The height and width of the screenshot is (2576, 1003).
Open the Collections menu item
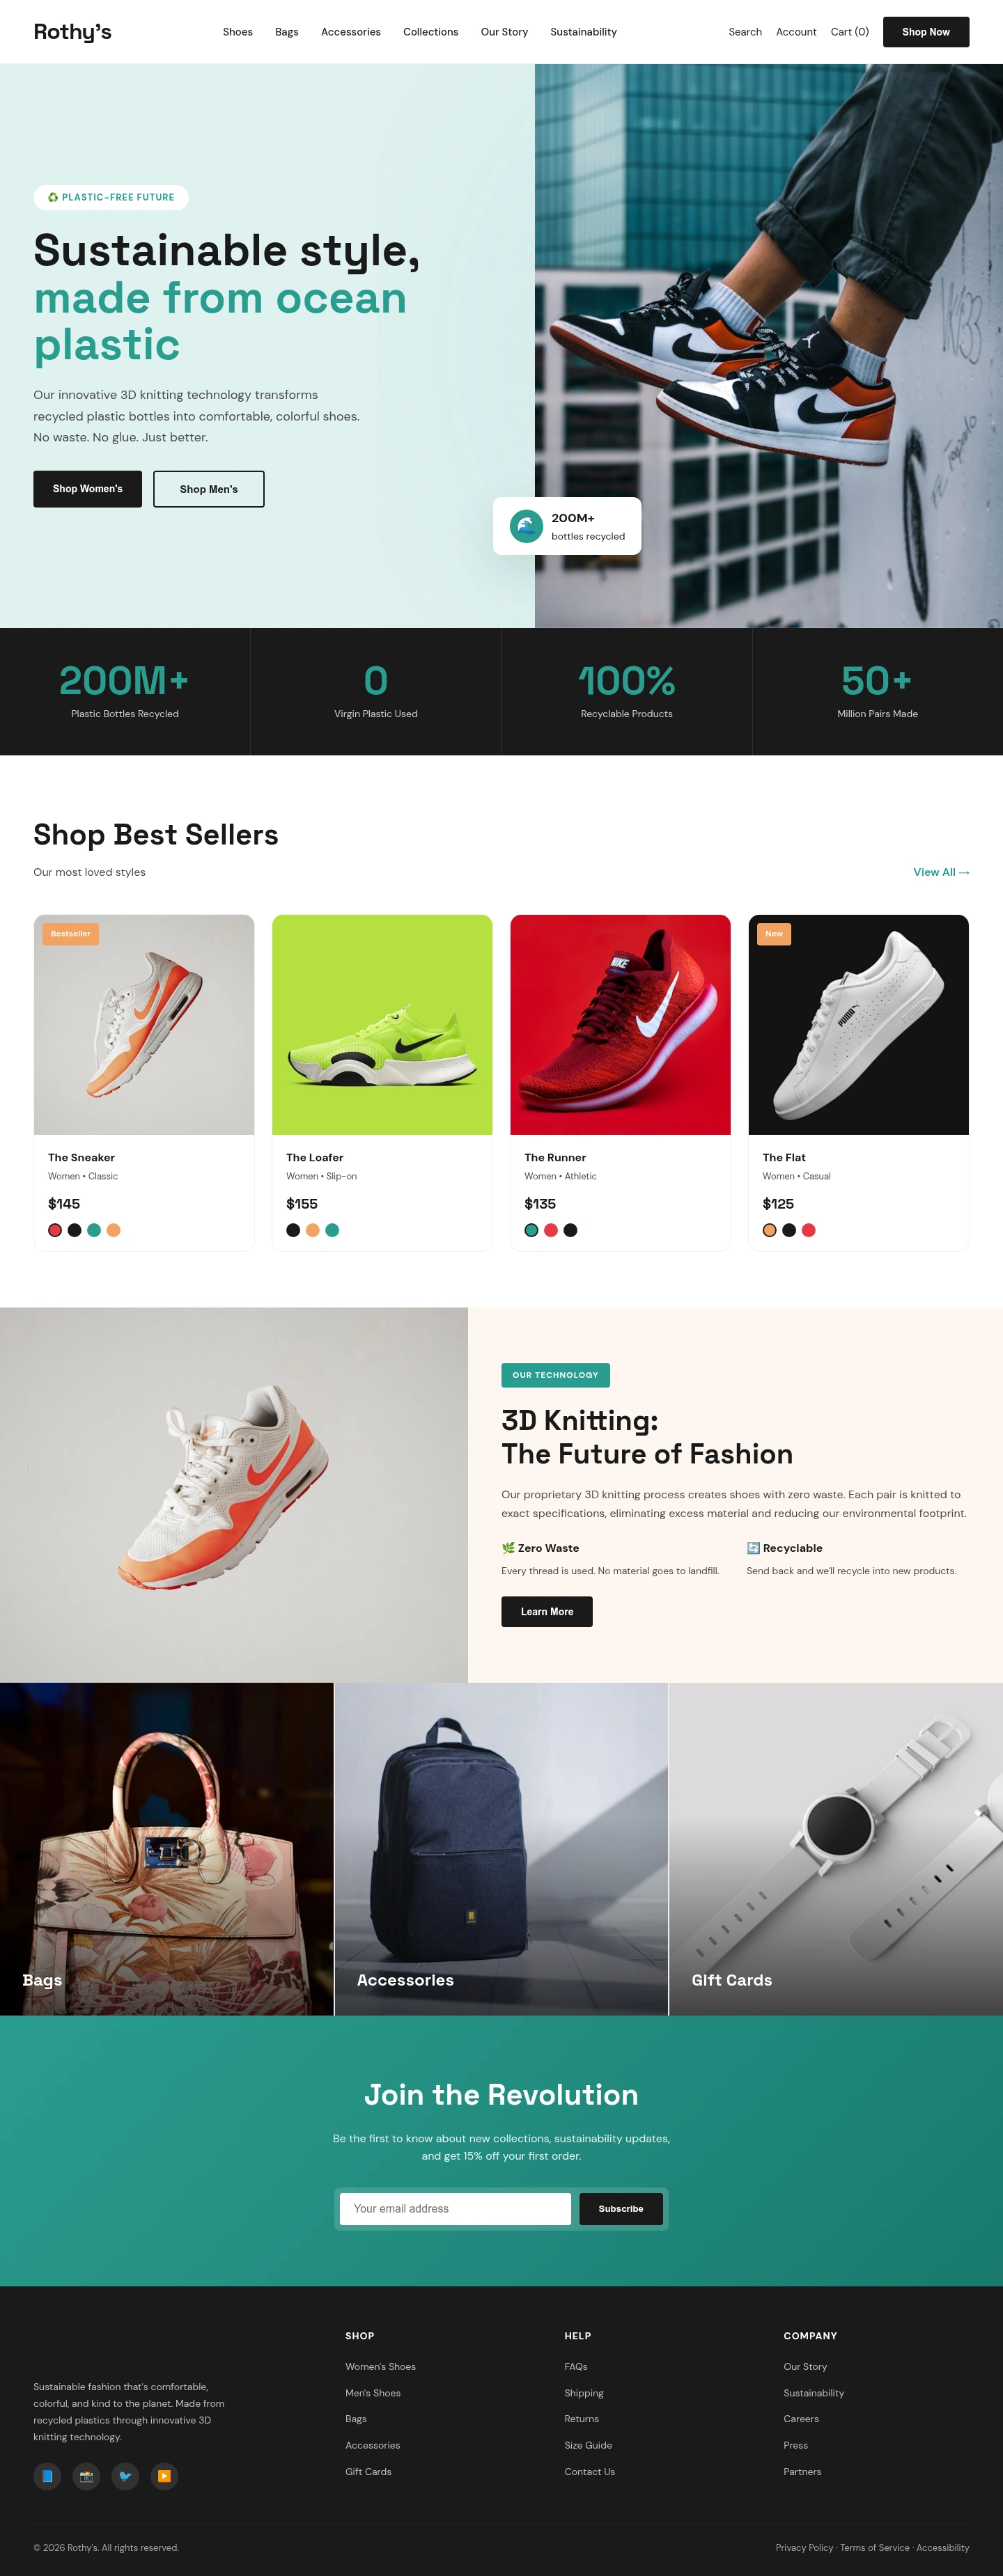(430, 32)
